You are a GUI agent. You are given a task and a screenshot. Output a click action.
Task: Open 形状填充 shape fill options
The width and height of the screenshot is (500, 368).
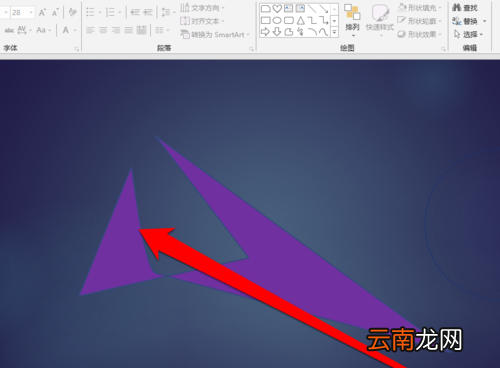419,8
